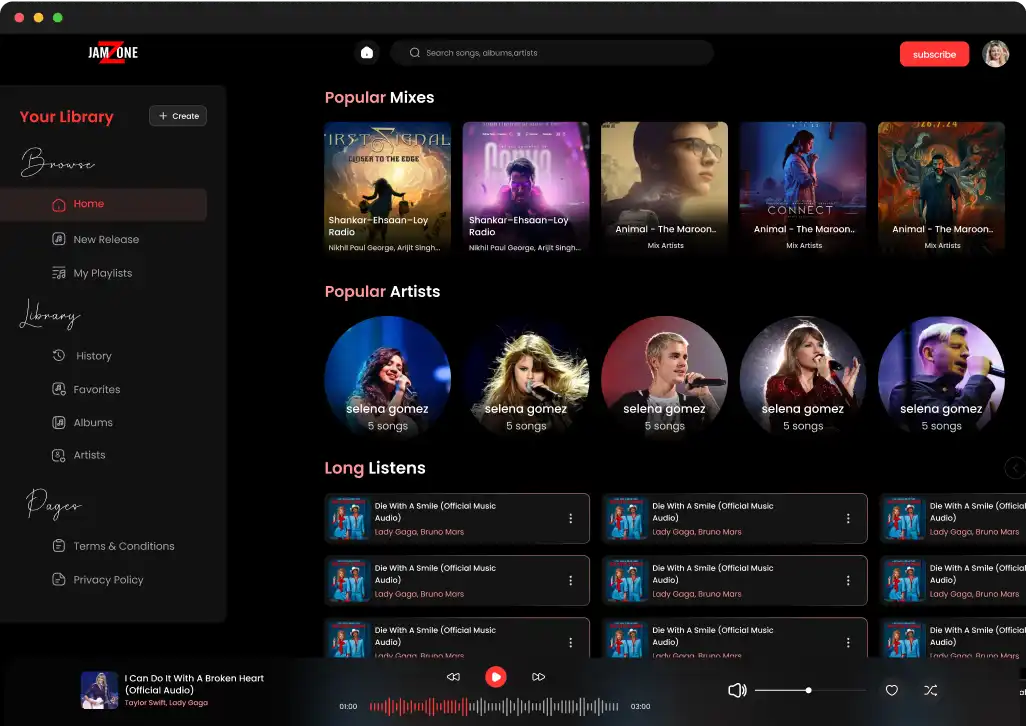The height and width of the screenshot is (726, 1026).
Task: Open options for third row, second column song
Action: (848, 642)
